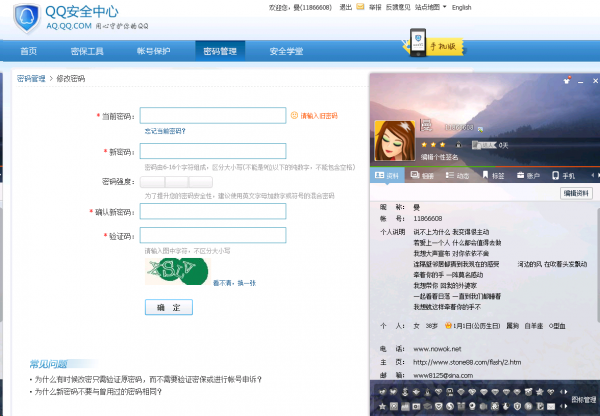The image size is (600, 416).
Task: Focus the 新密码 input field
Action: coord(213,151)
